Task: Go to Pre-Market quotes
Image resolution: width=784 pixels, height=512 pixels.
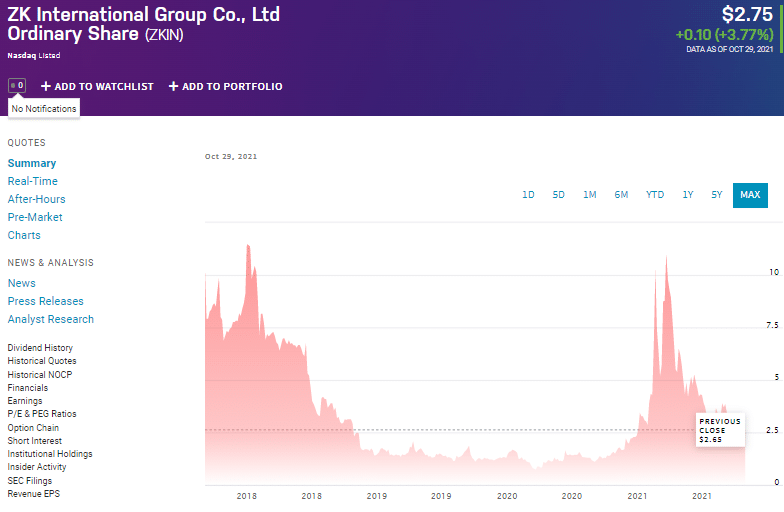Action: pos(35,217)
